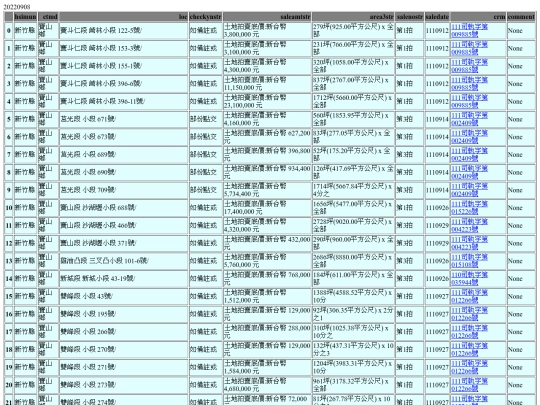Select the location cell ending 153-3號
The image size is (540, 405).
coord(124,49)
